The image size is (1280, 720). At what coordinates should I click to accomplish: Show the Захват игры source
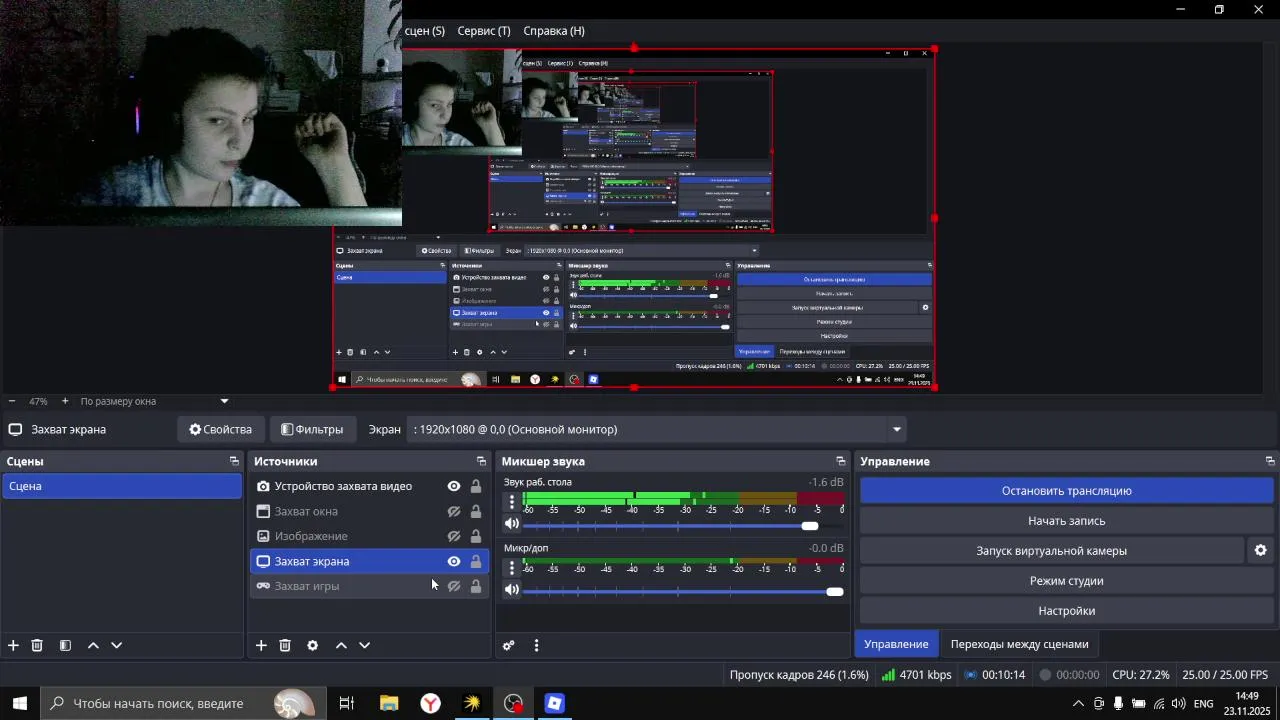tap(454, 586)
